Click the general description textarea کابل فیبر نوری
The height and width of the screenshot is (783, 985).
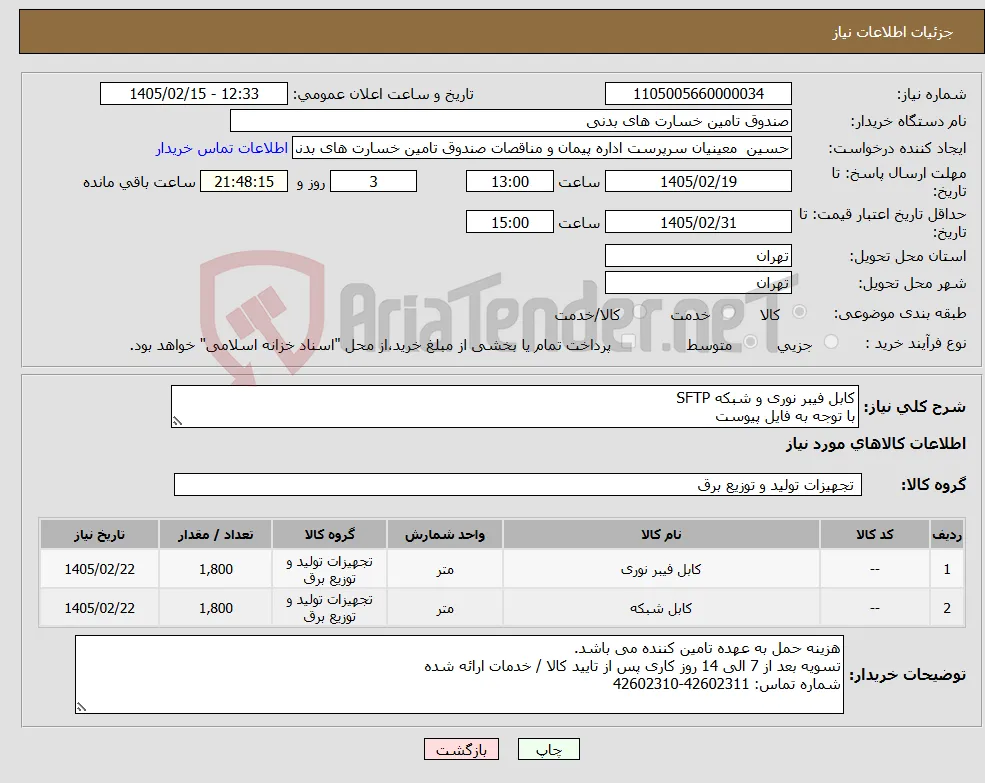[514, 407]
